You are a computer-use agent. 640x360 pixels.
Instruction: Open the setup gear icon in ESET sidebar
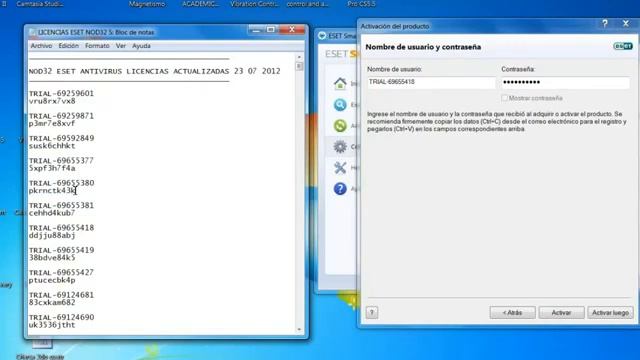tap(340, 147)
